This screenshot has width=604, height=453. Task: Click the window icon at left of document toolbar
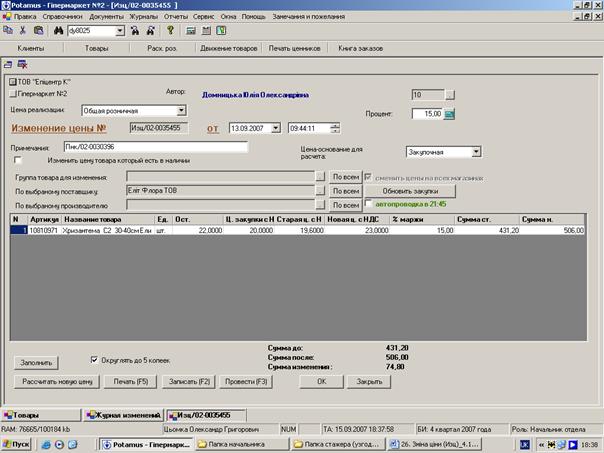(x=8, y=65)
